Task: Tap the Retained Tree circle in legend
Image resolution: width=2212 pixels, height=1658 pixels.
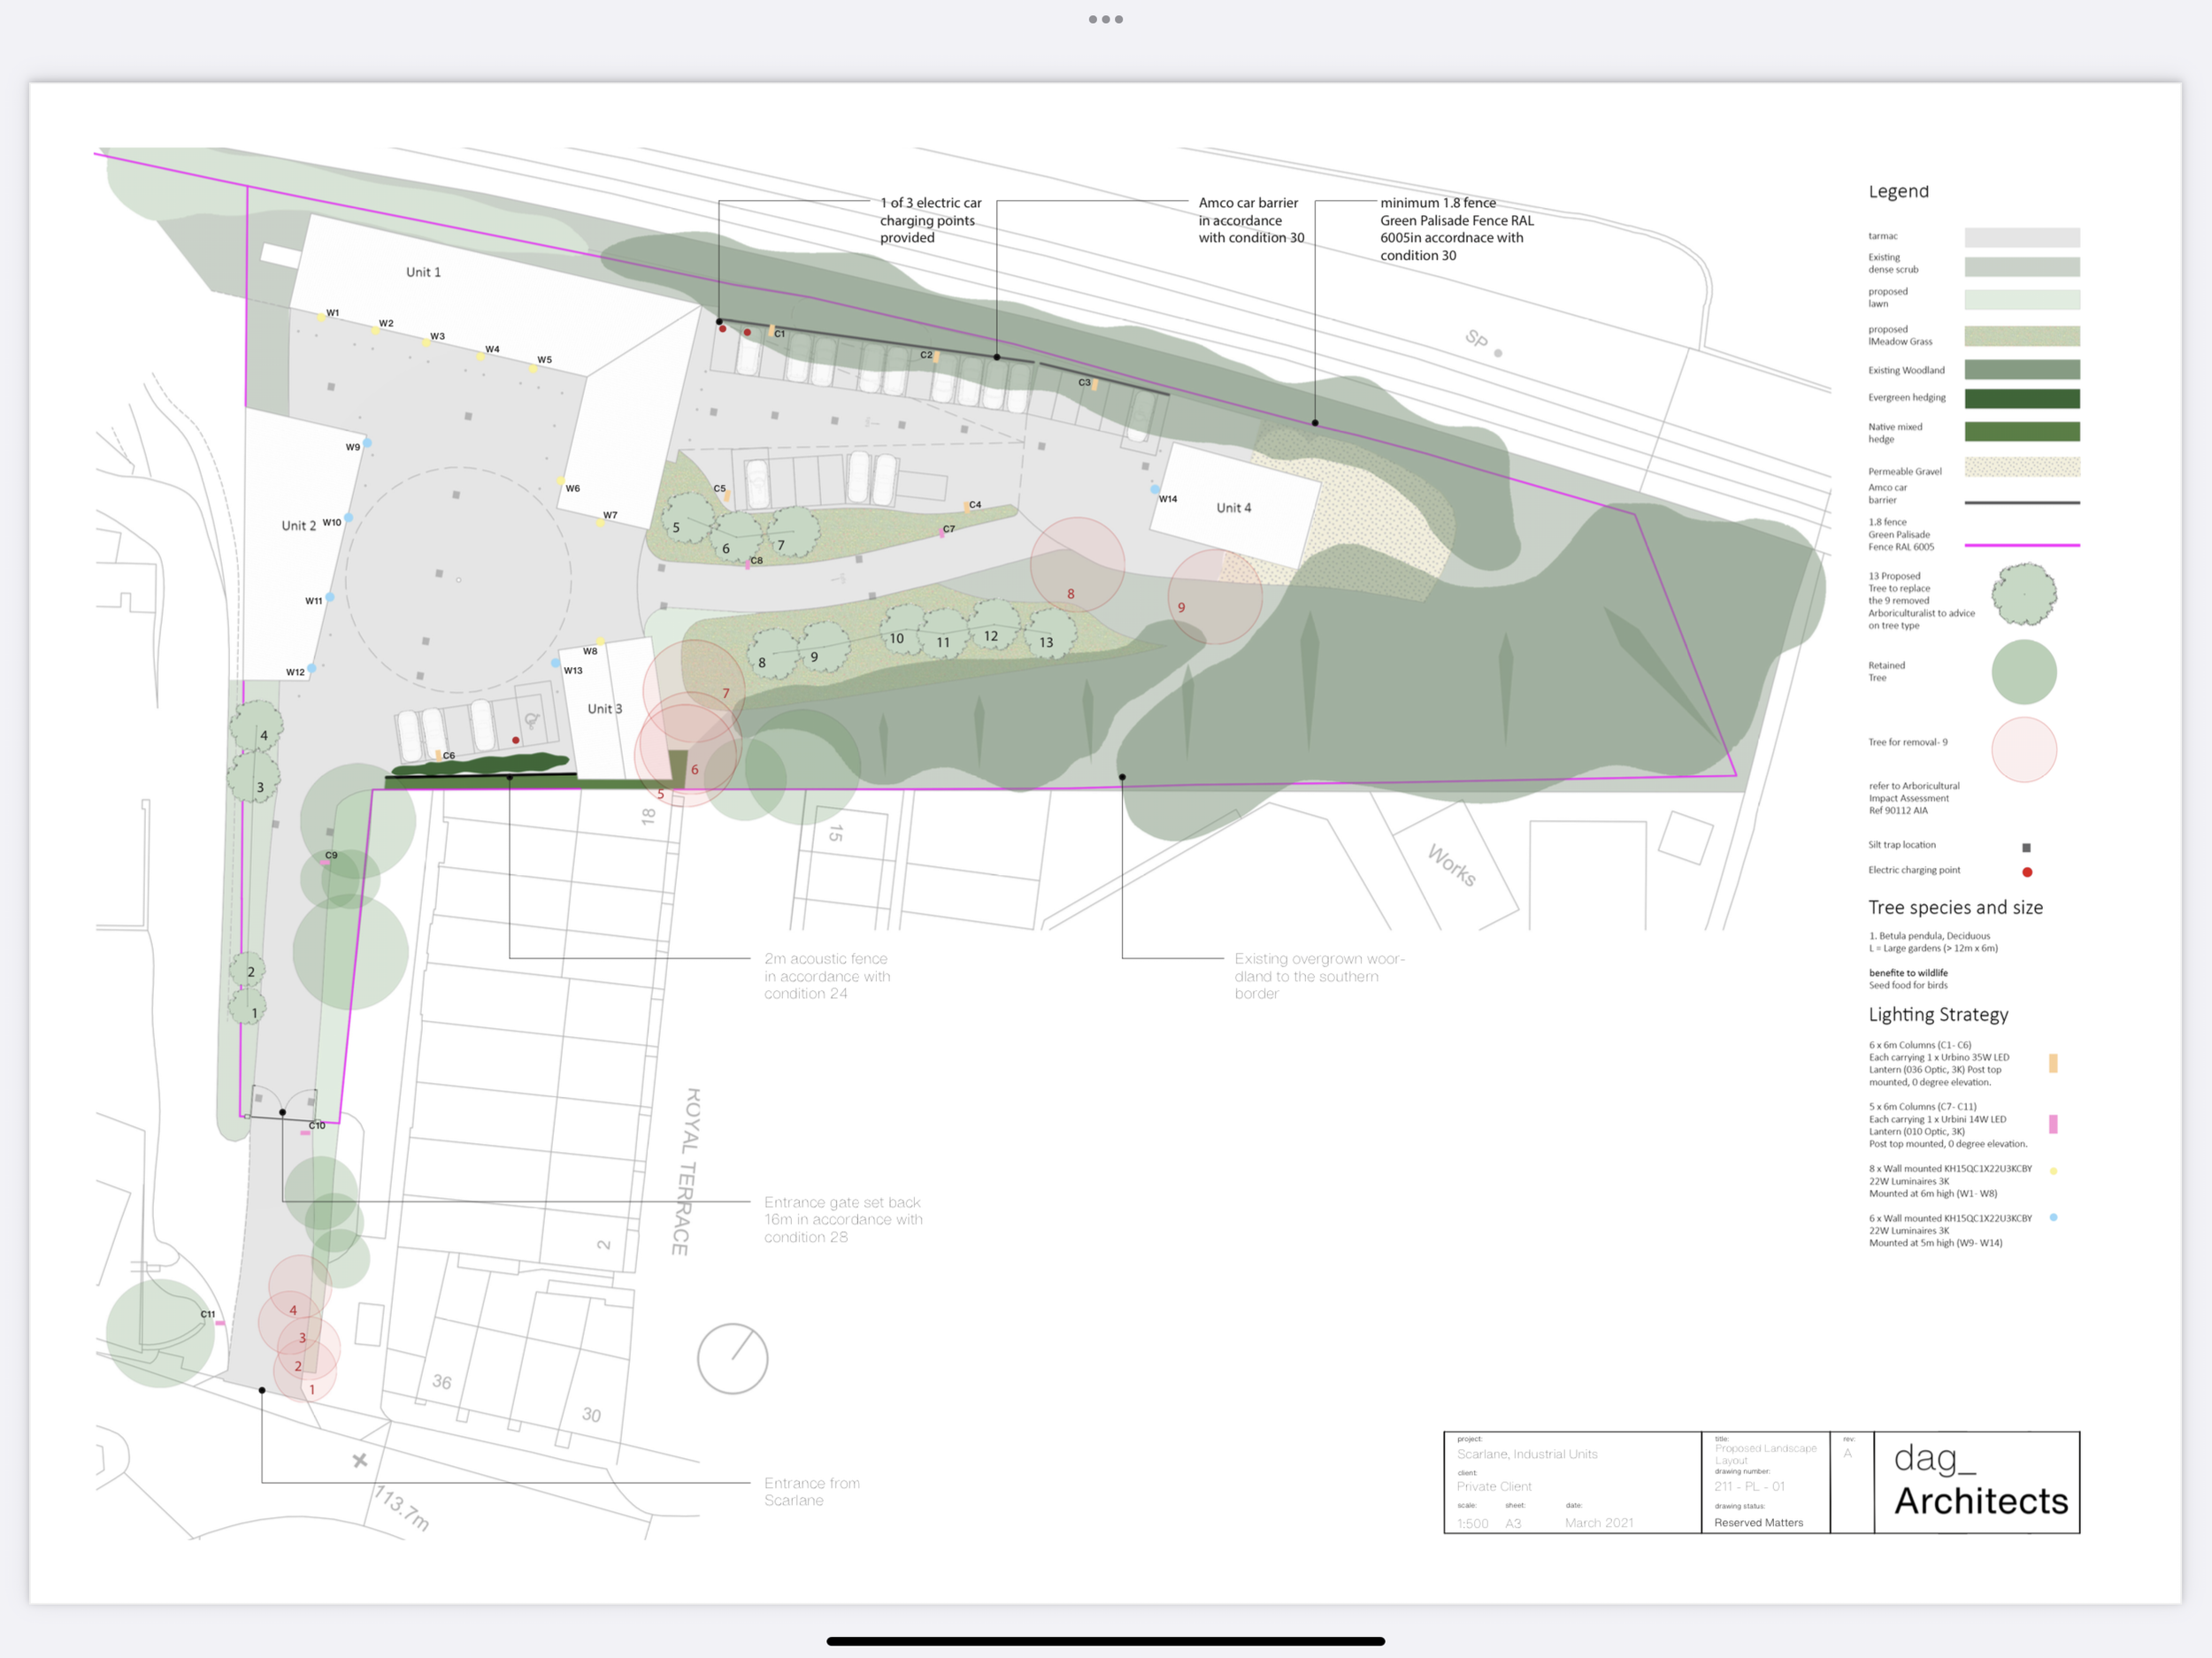Action: pos(2023,672)
